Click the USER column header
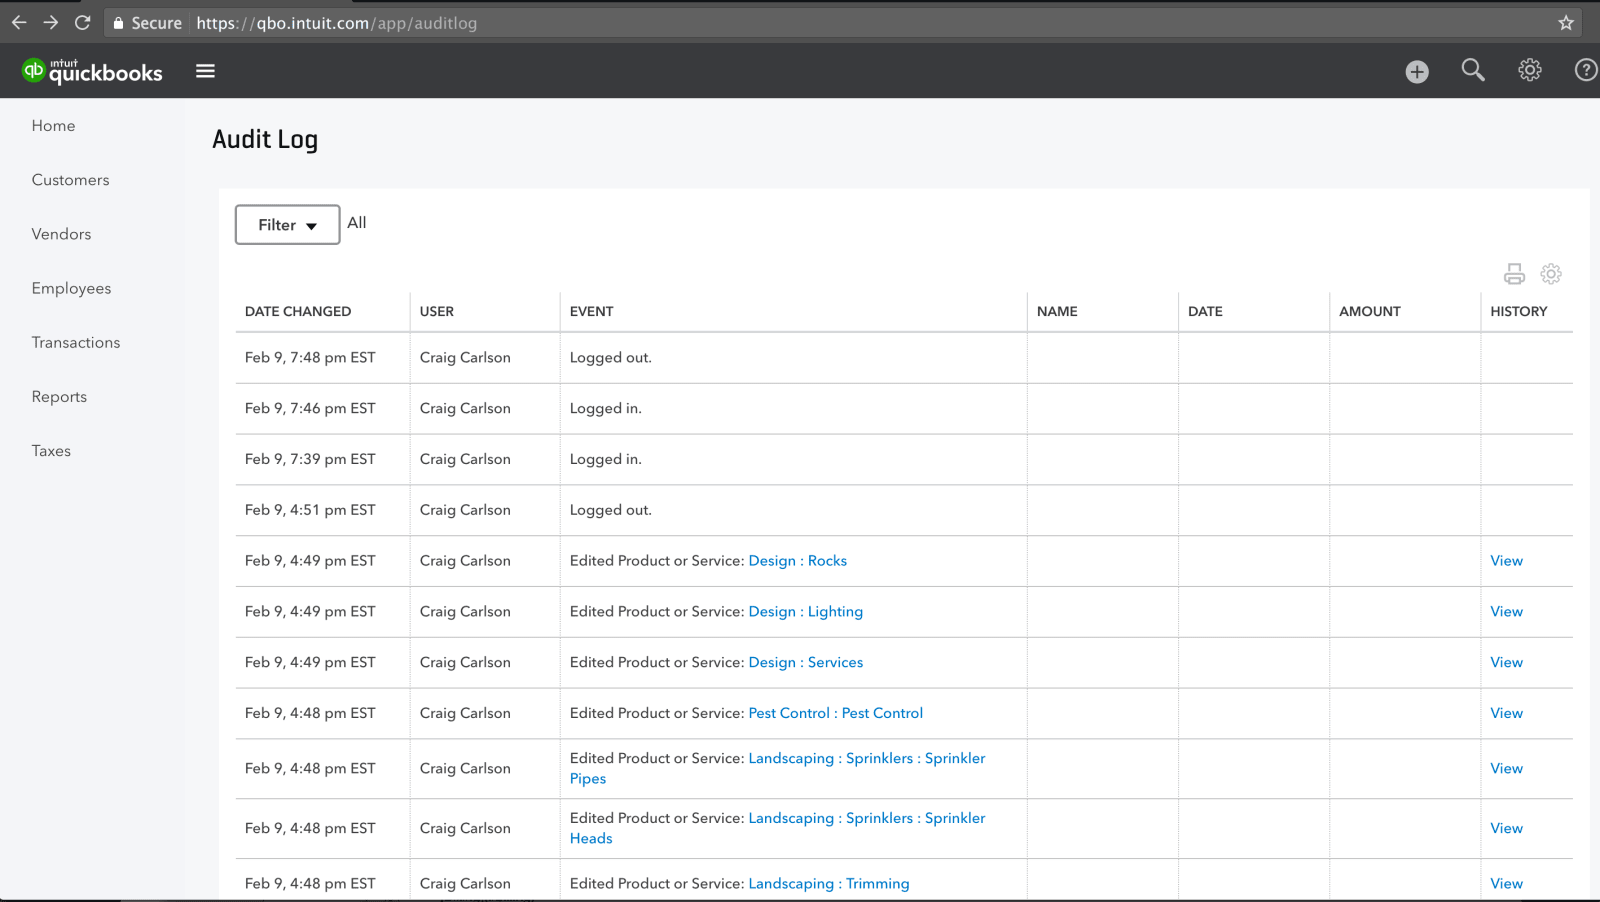The width and height of the screenshot is (1600, 902). pos(437,312)
